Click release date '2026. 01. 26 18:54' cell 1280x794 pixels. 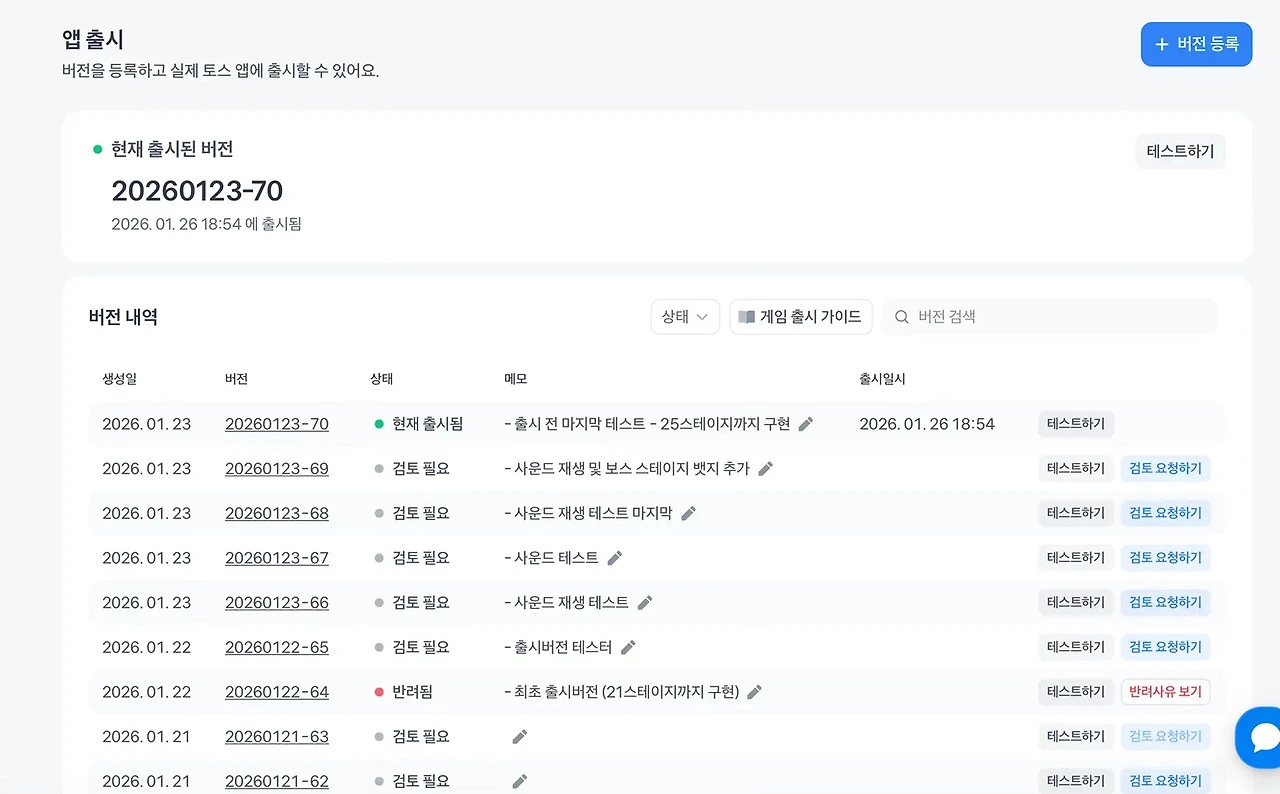(x=927, y=424)
